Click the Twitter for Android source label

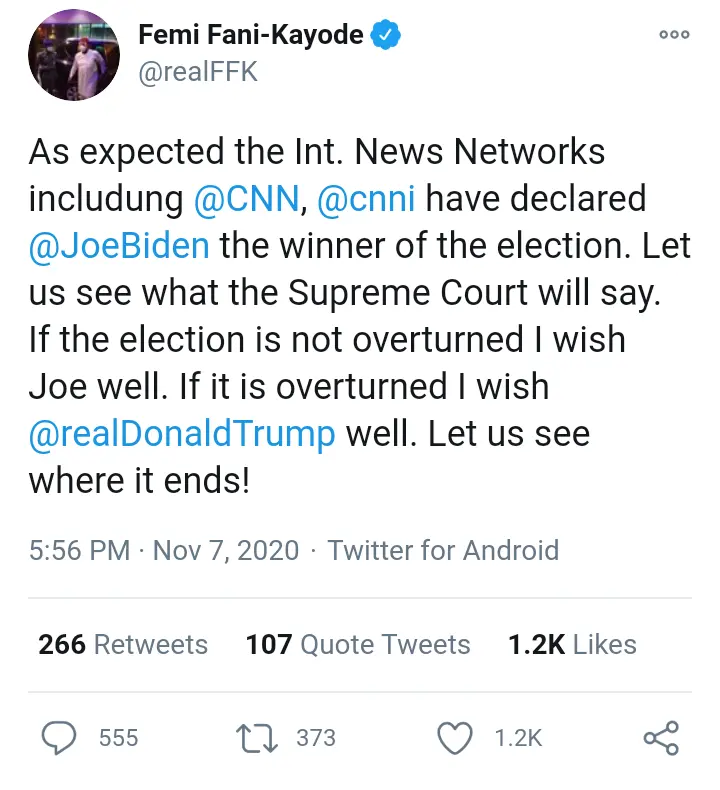443,550
